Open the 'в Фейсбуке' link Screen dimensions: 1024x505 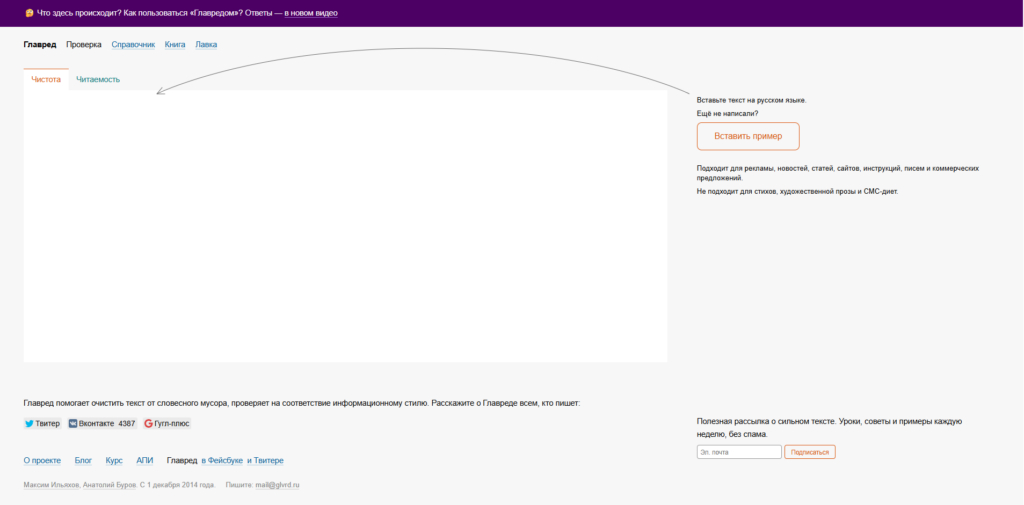[222, 461]
